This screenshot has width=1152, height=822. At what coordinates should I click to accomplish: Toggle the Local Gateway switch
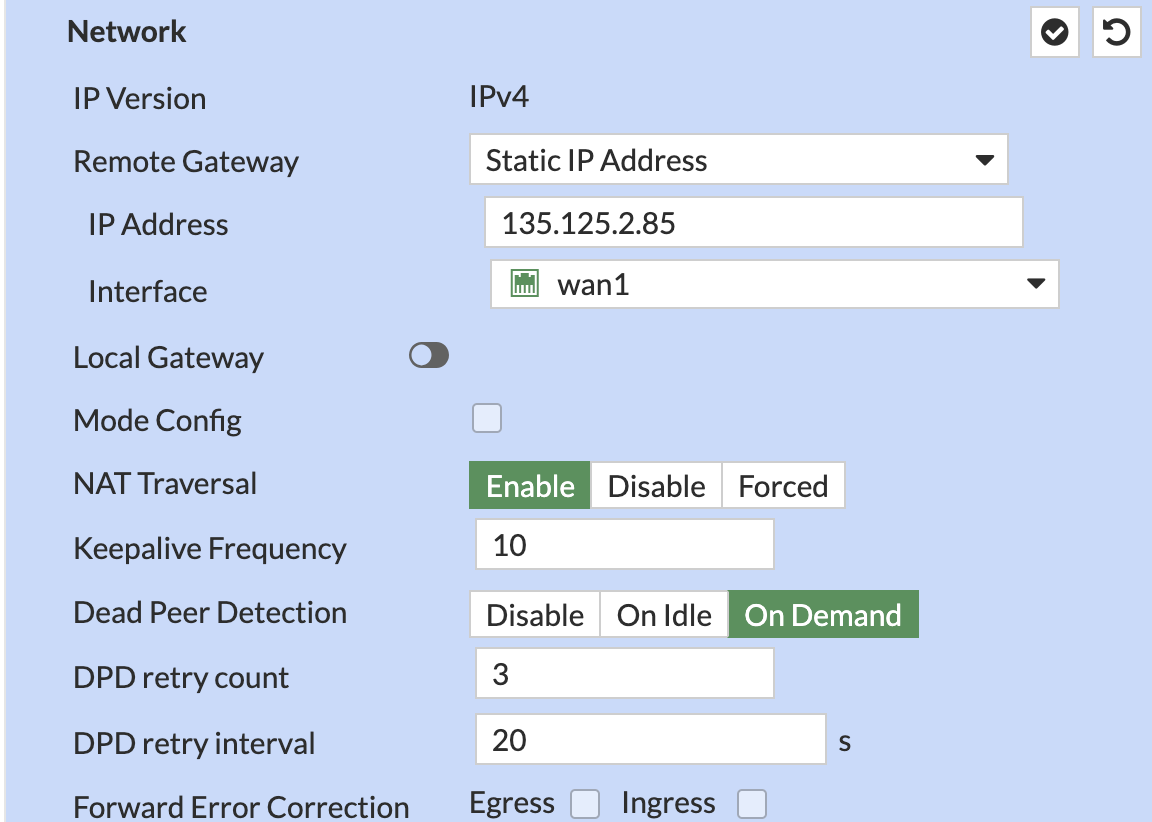click(429, 356)
